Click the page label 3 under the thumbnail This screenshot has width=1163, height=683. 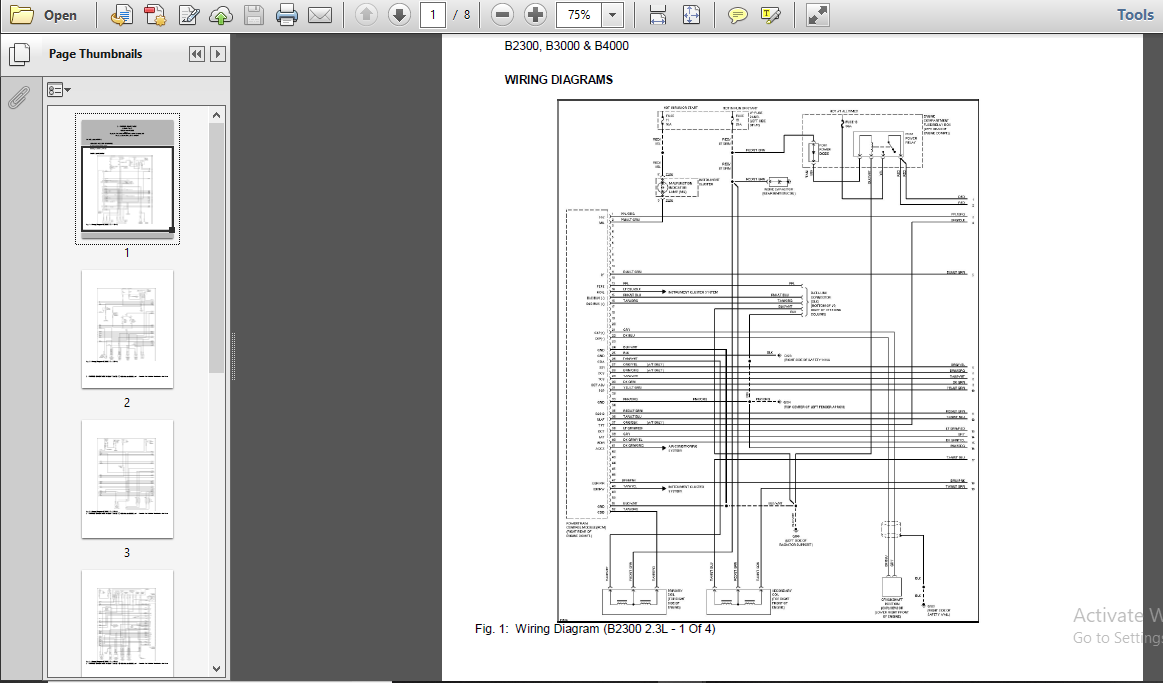(127, 552)
